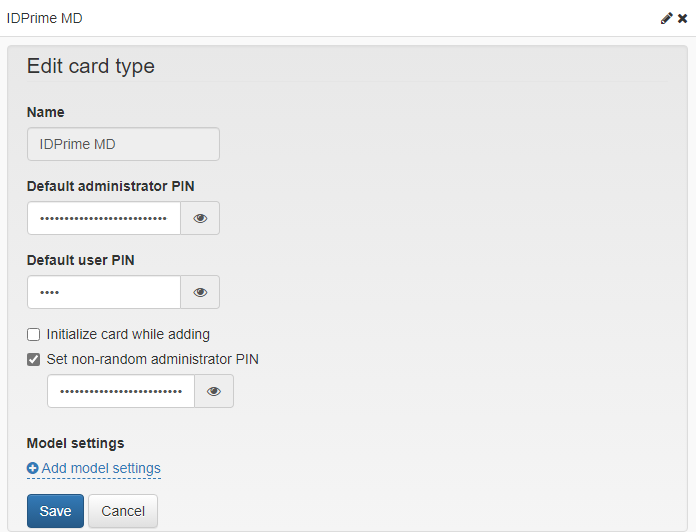Click the non-random administrator PIN input box
The height and width of the screenshot is (532, 696).
(x=121, y=391)
